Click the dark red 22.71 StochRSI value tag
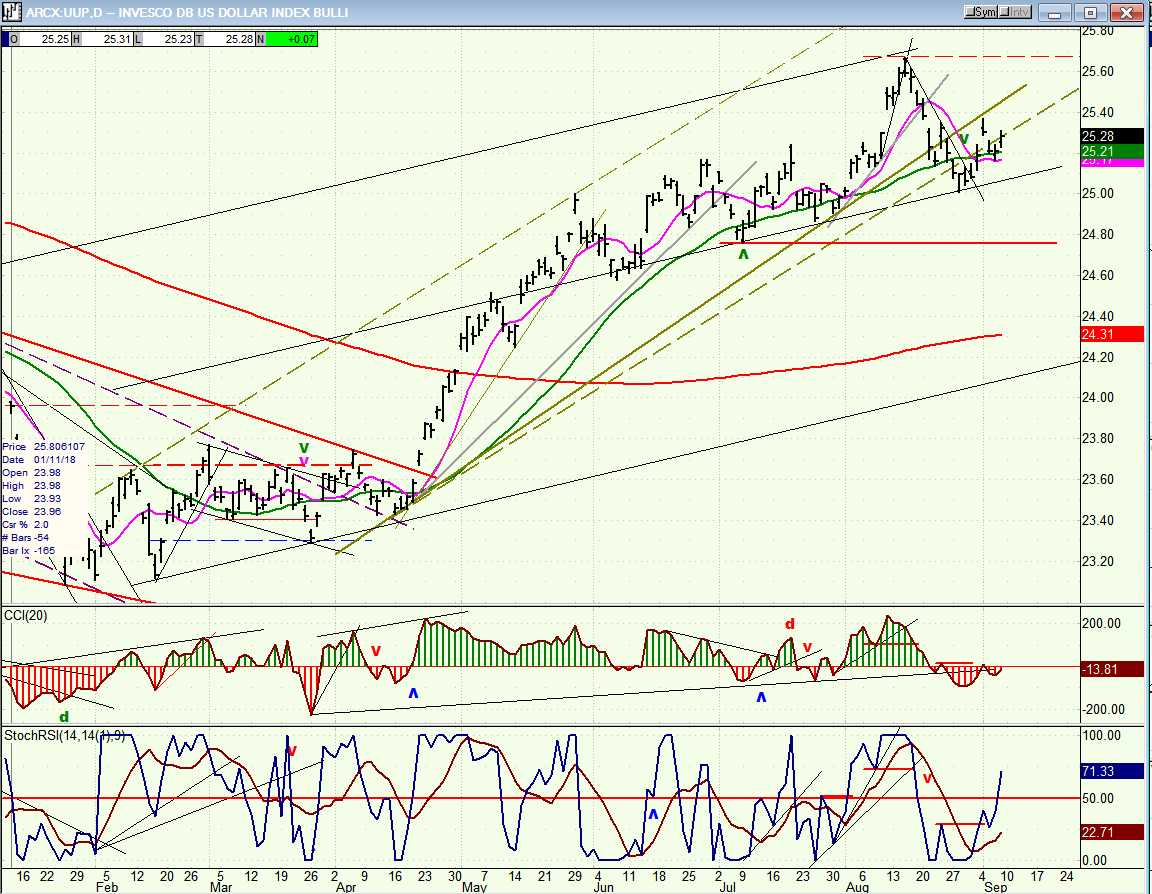 (1112, 832)
